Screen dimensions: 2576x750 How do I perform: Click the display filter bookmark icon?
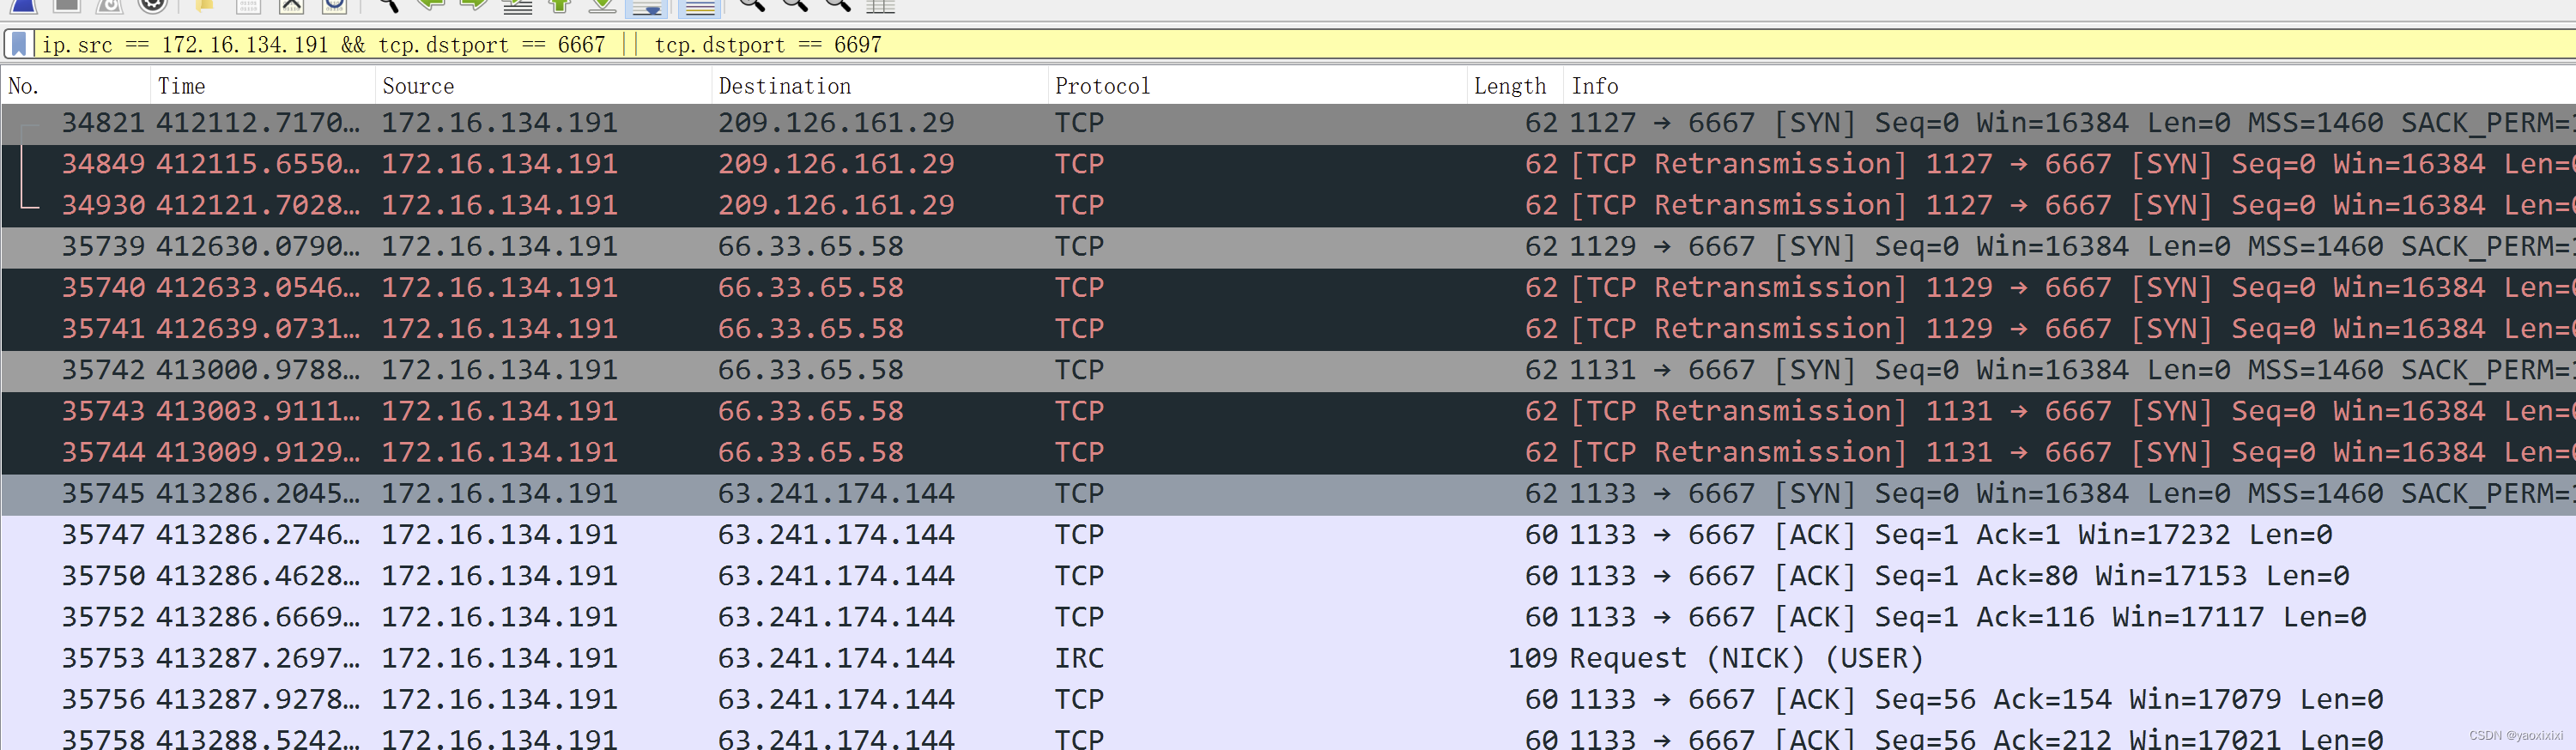pos(18,44)
